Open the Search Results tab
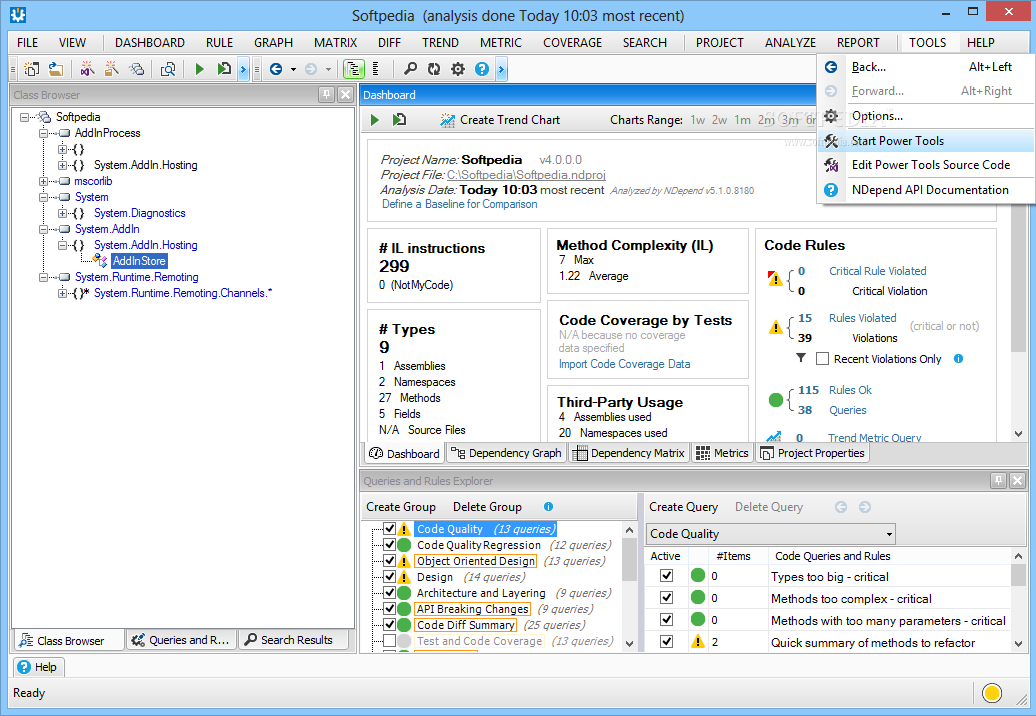This screenshot has height=716, width=1036. (293, 640)
